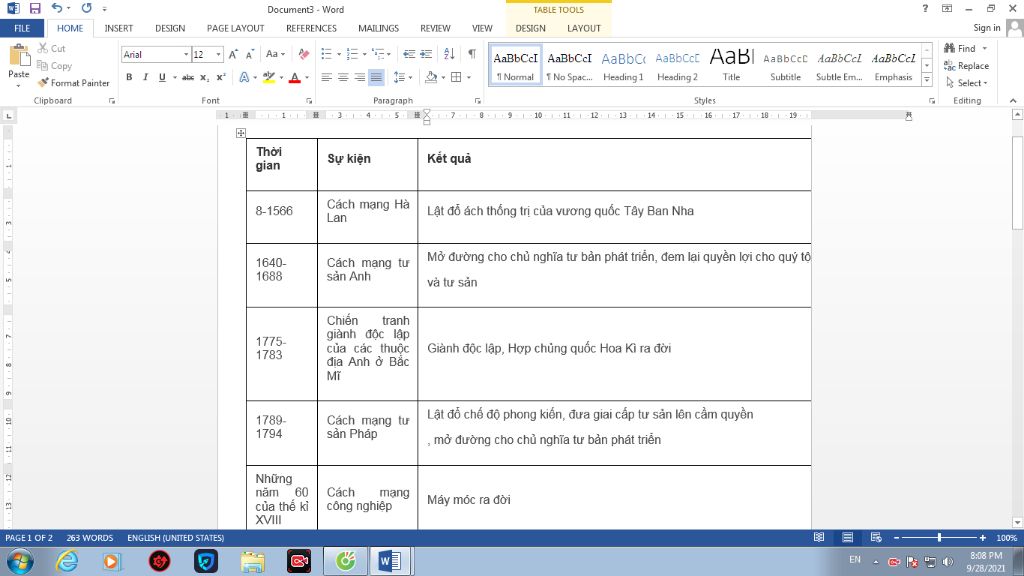Switch to Web Layout view
Image resolution: width=1024 pixels, height=576 pixels.
[x=876, y=537]
